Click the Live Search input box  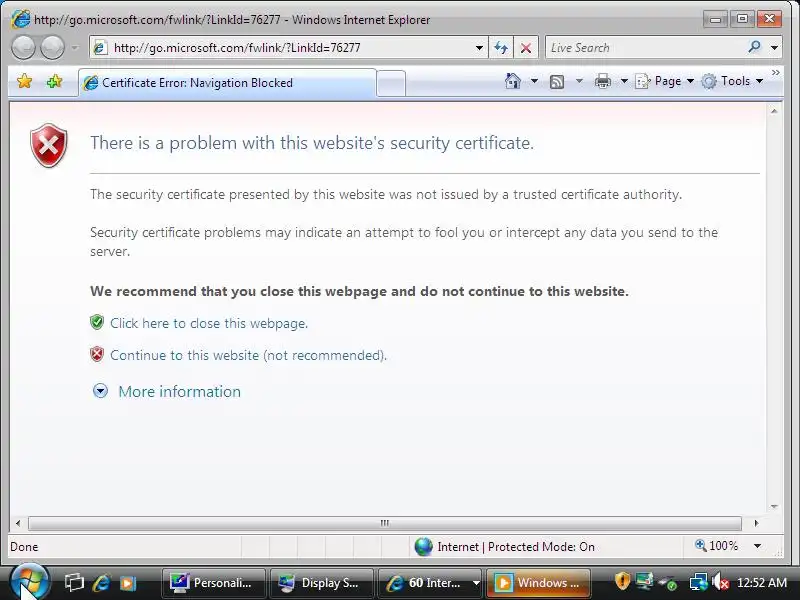tap(645, 48)
